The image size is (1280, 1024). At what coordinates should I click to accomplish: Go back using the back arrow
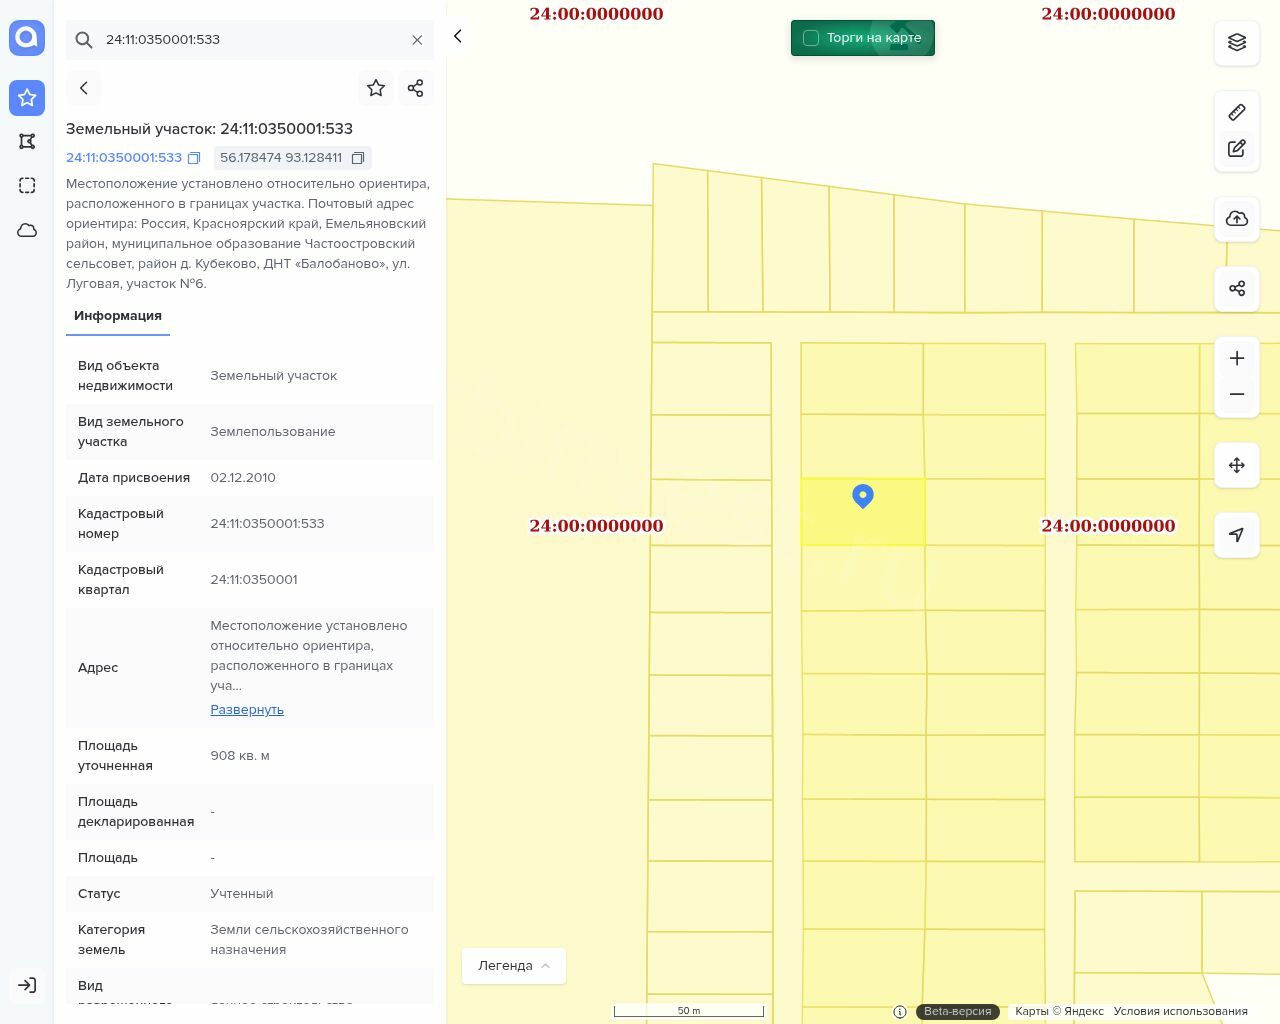click(x=84, y=88)
